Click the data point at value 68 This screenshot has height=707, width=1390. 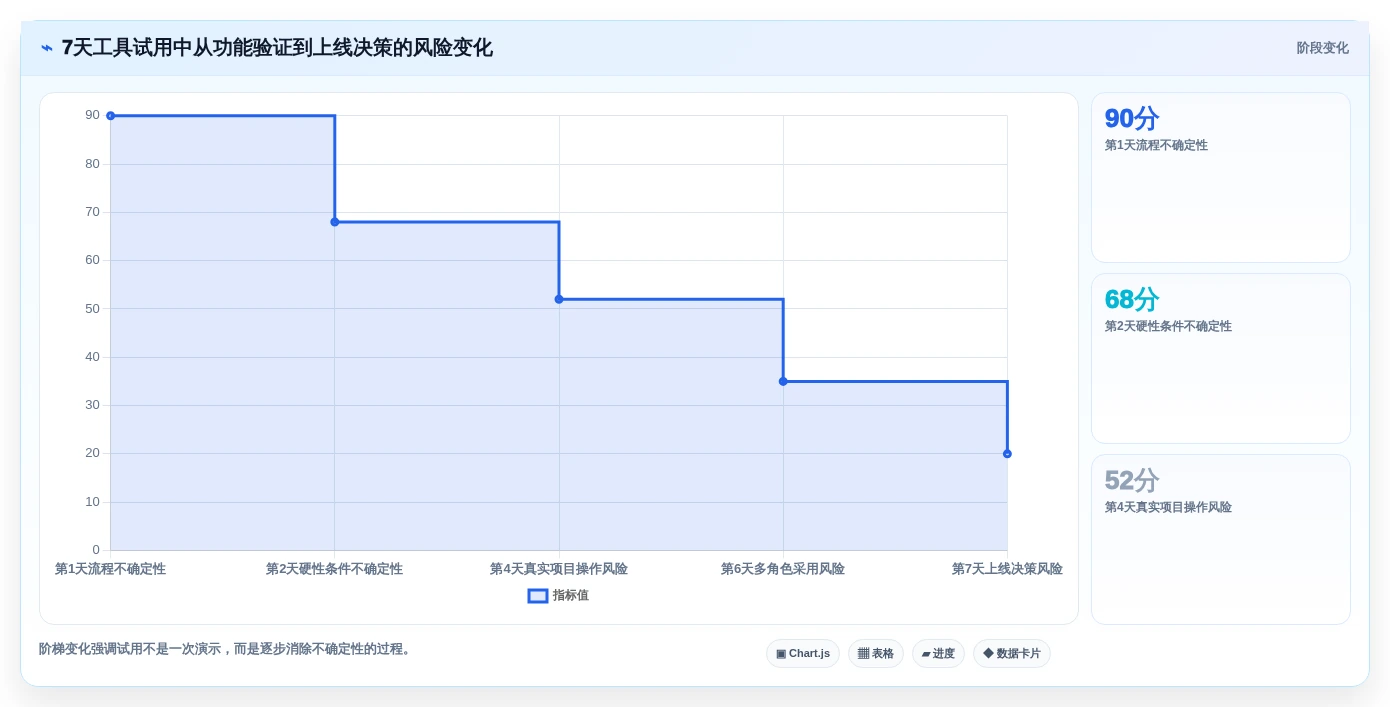click(x=335, y=222)
